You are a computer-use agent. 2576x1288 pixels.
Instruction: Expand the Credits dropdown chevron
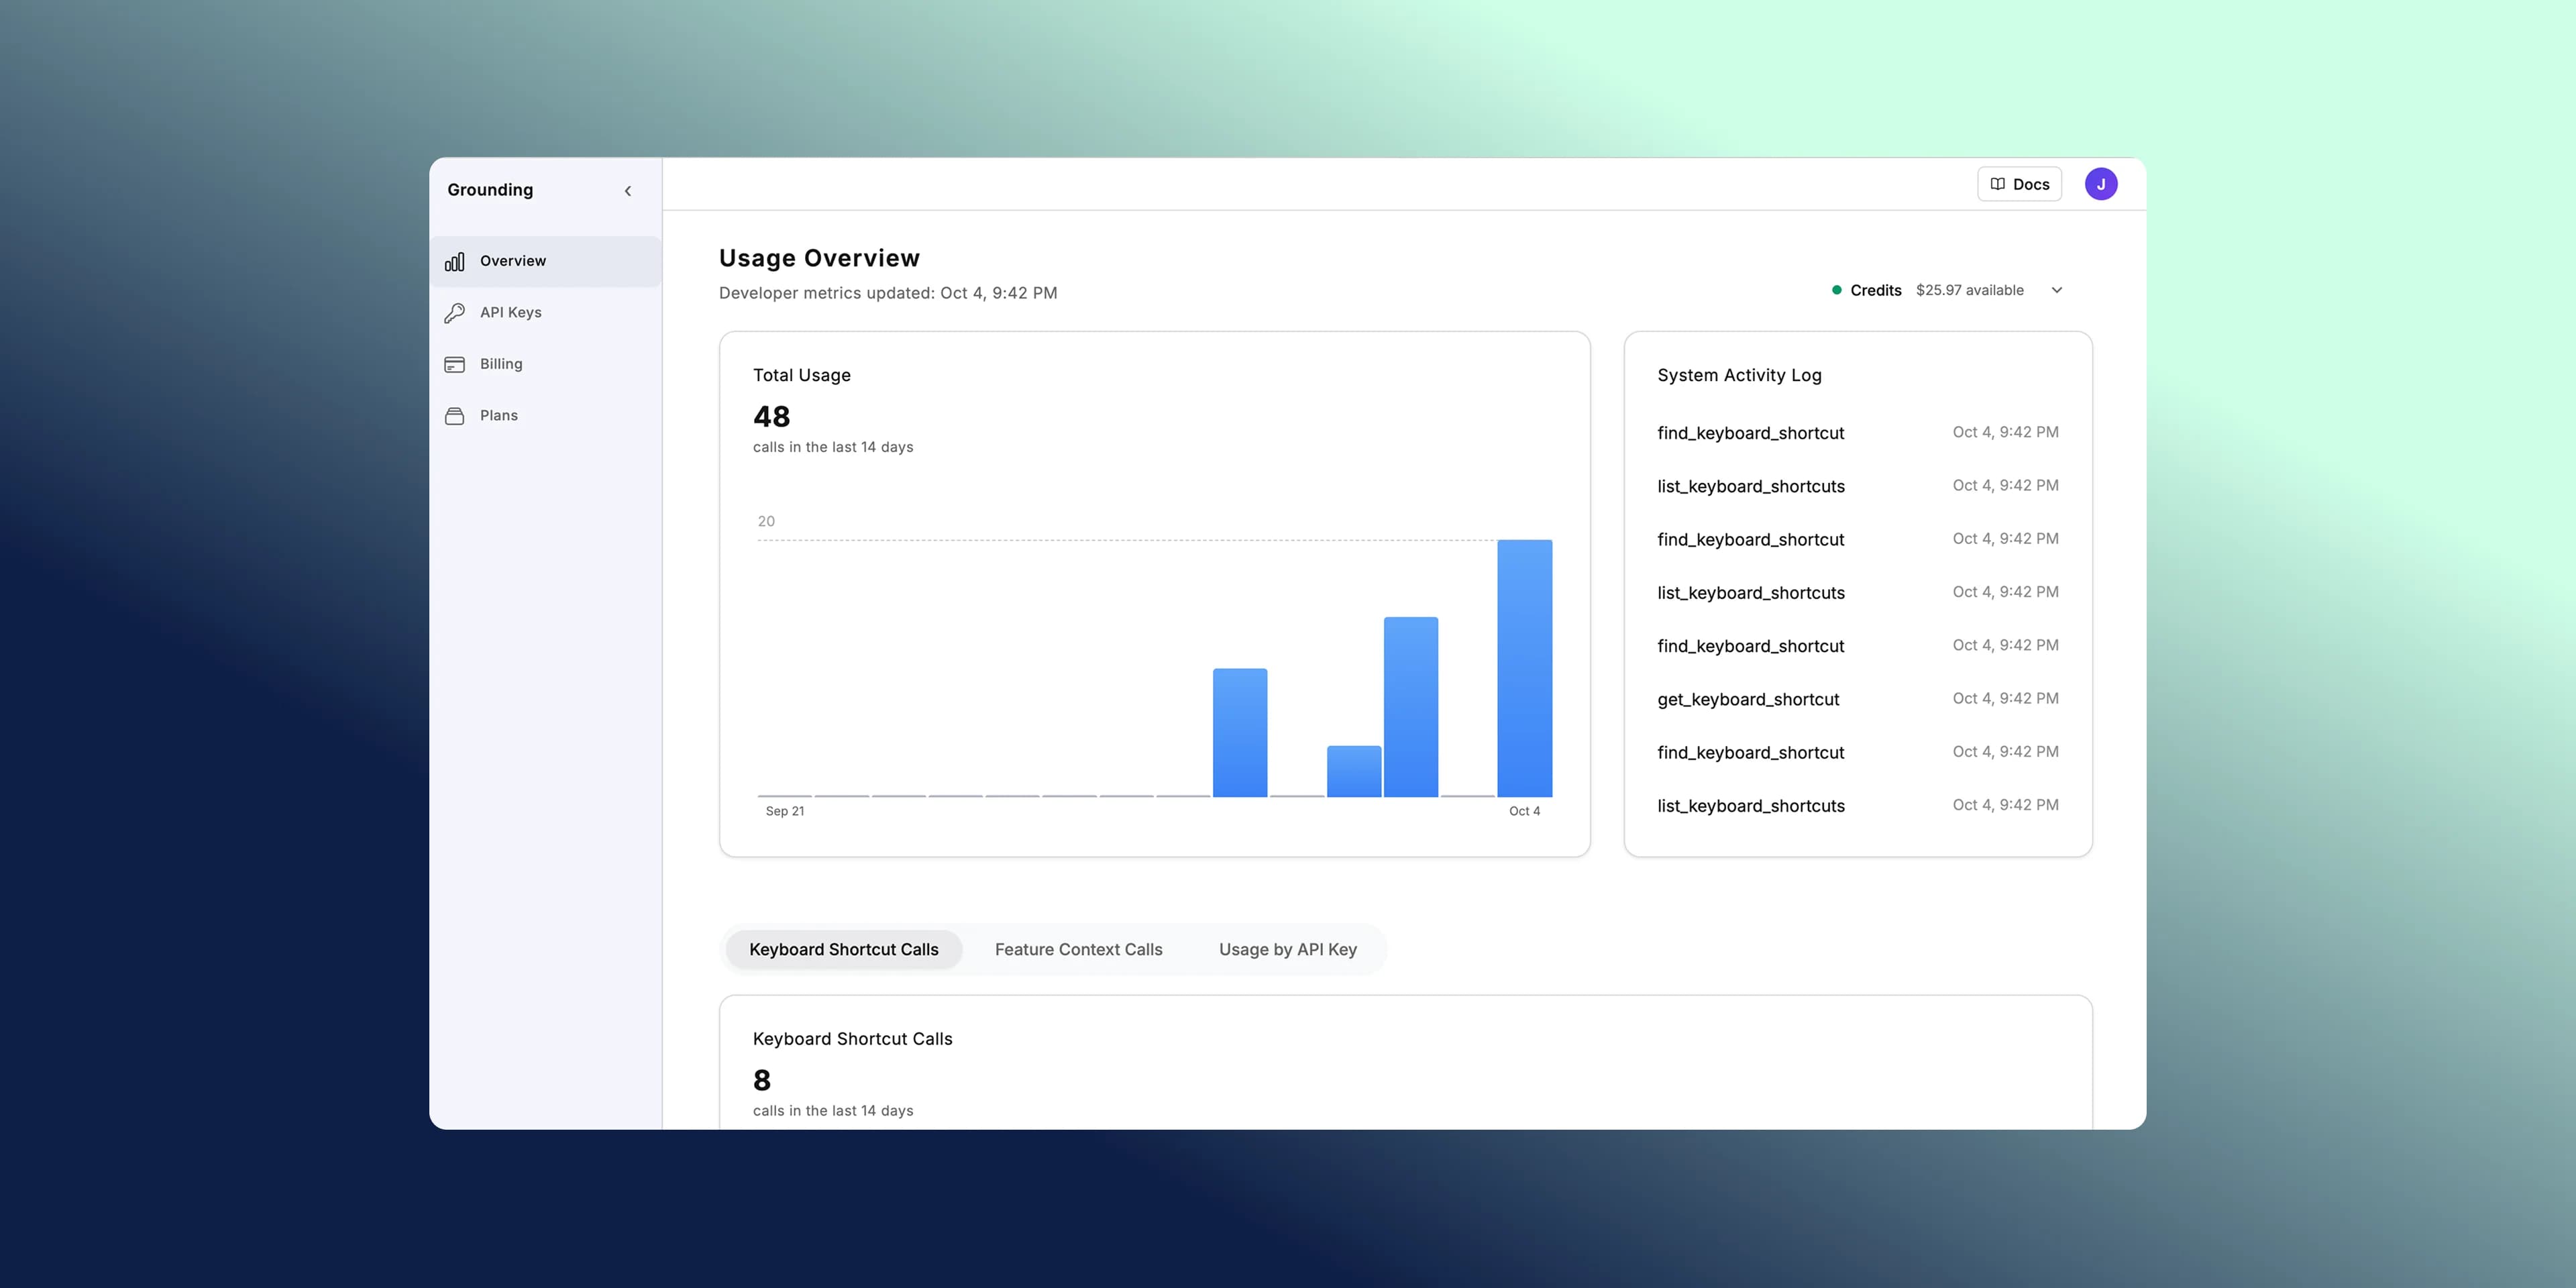click(2057, 290)
